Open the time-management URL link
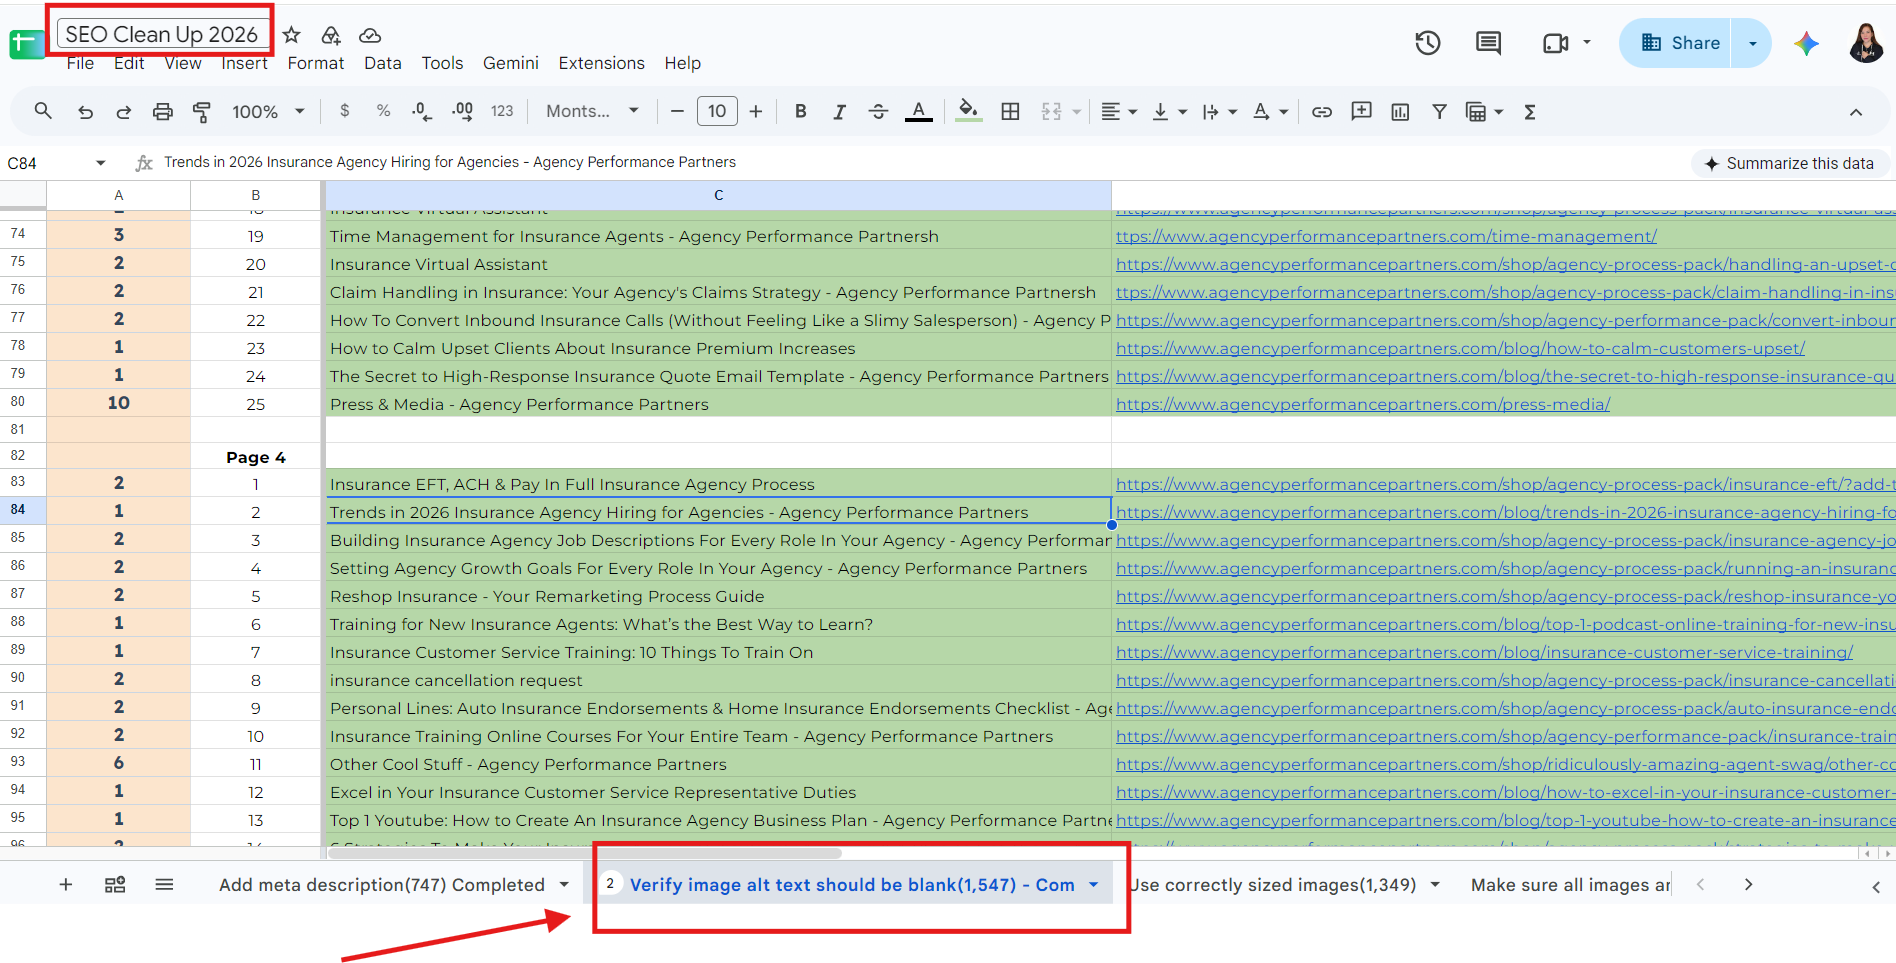Screen dimensions: 1896x963 [1386, 236]
